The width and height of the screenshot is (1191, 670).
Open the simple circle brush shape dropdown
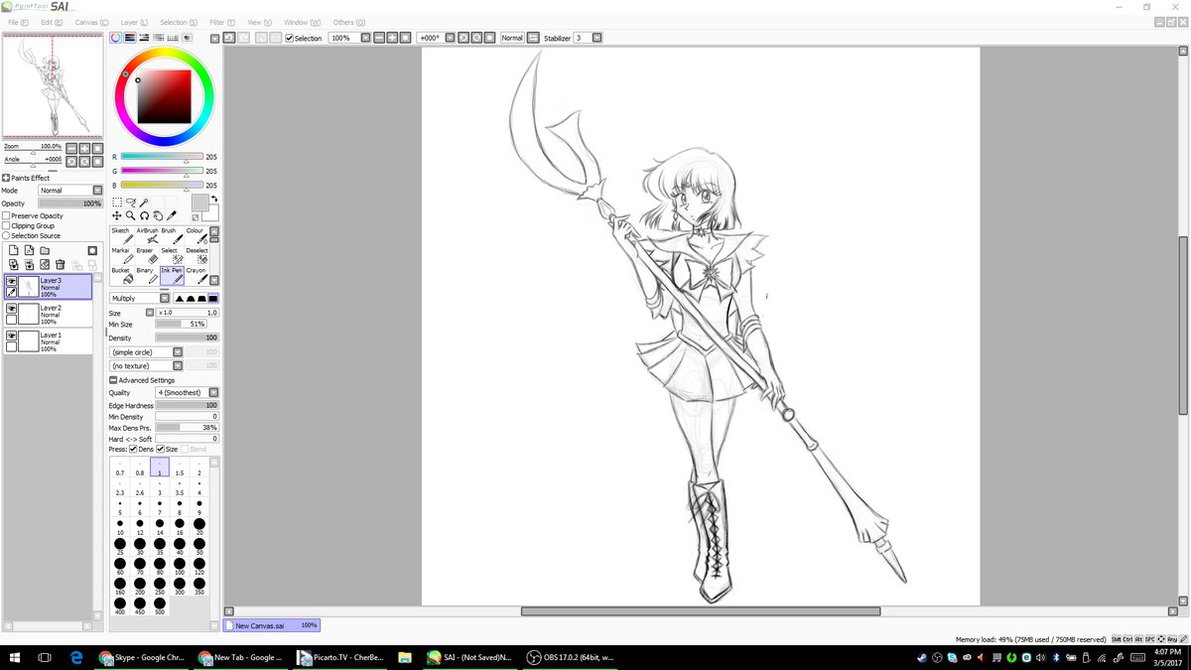point(146,352)
